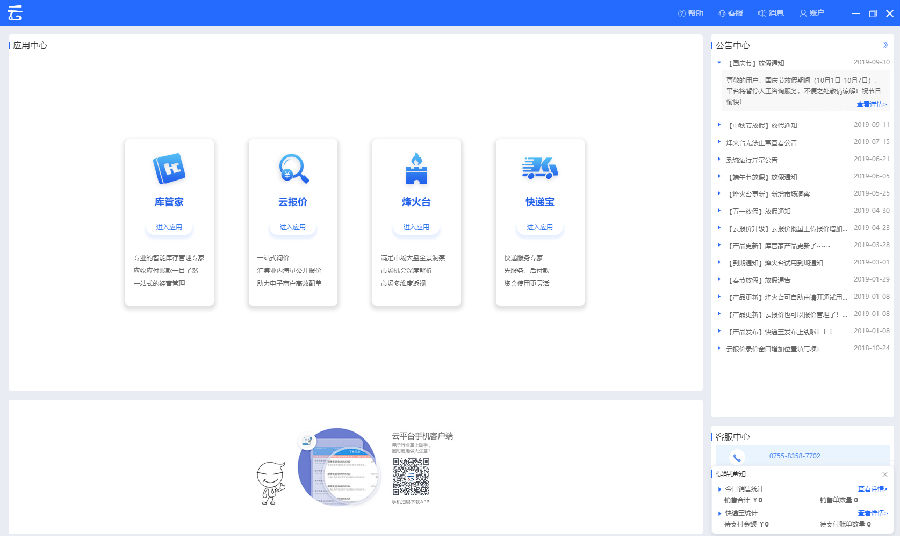The image size is (900, 536).
Task: Open the 查看详情 link beside 快递宝统计
Action: tap(872, 513)
